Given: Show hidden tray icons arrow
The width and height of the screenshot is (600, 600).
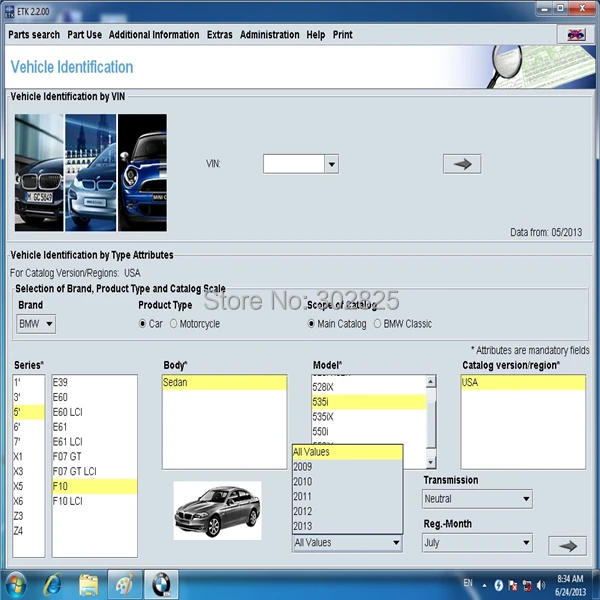Looking at the screenshot, I should click(x=484, y=585).
